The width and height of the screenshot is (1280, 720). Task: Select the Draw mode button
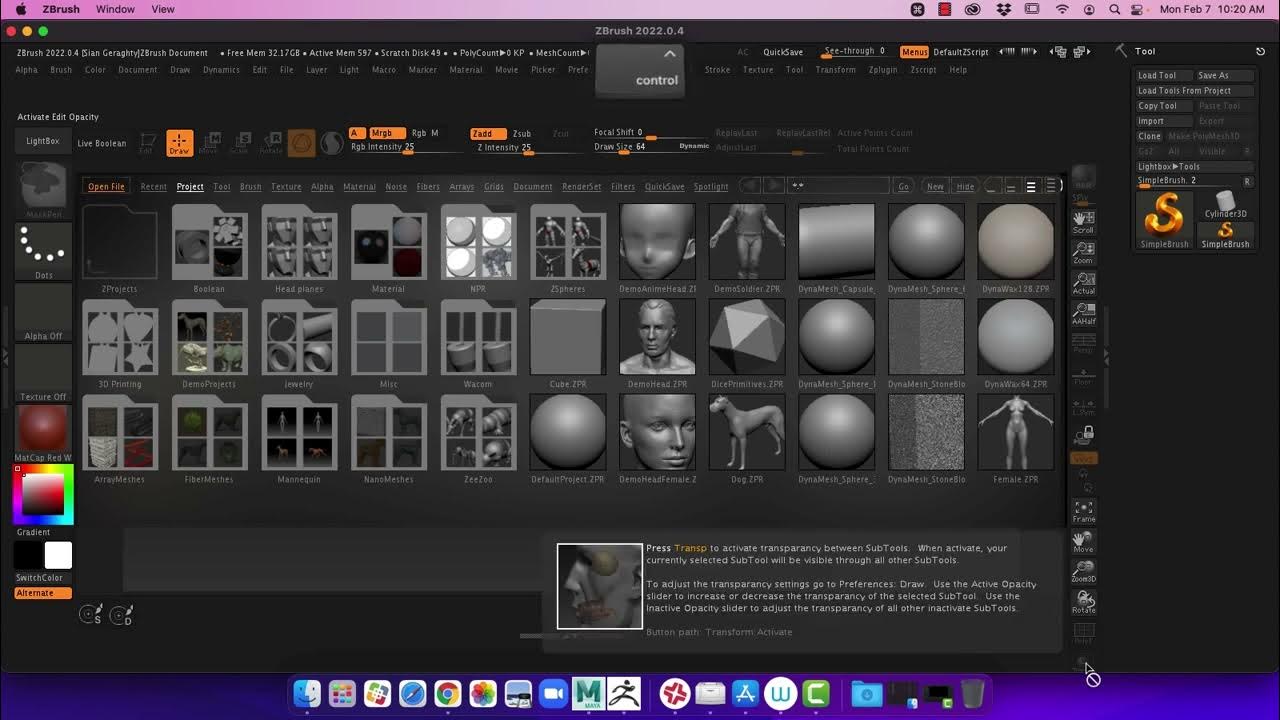coord(180,143)
